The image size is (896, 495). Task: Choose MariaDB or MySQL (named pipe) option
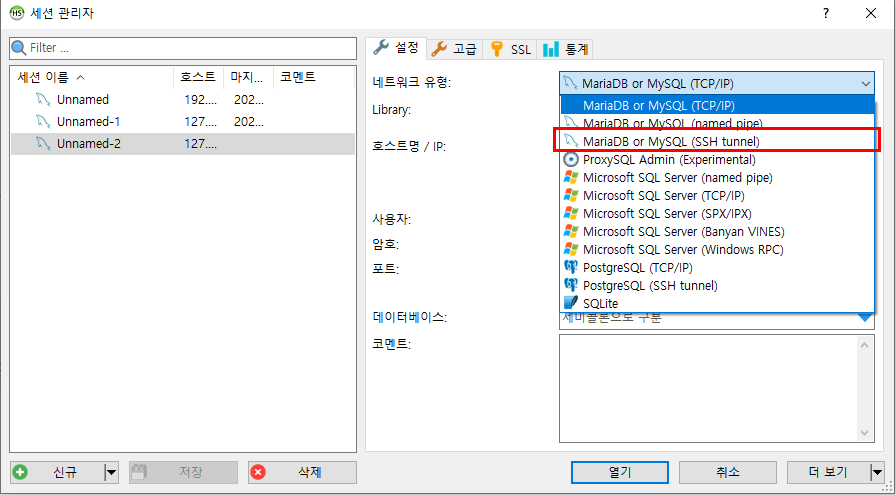(x=717, y=122)
